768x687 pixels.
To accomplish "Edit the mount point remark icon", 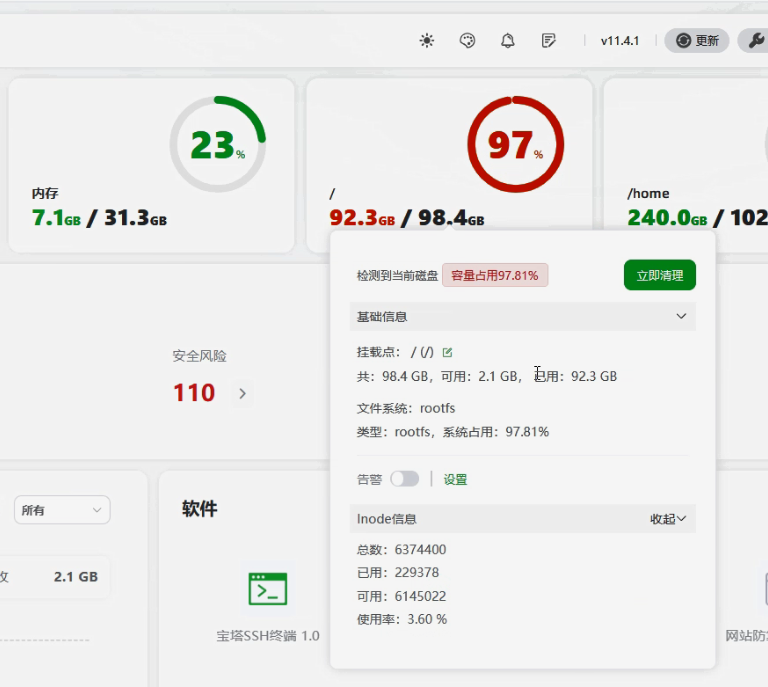I will (447, 352).
